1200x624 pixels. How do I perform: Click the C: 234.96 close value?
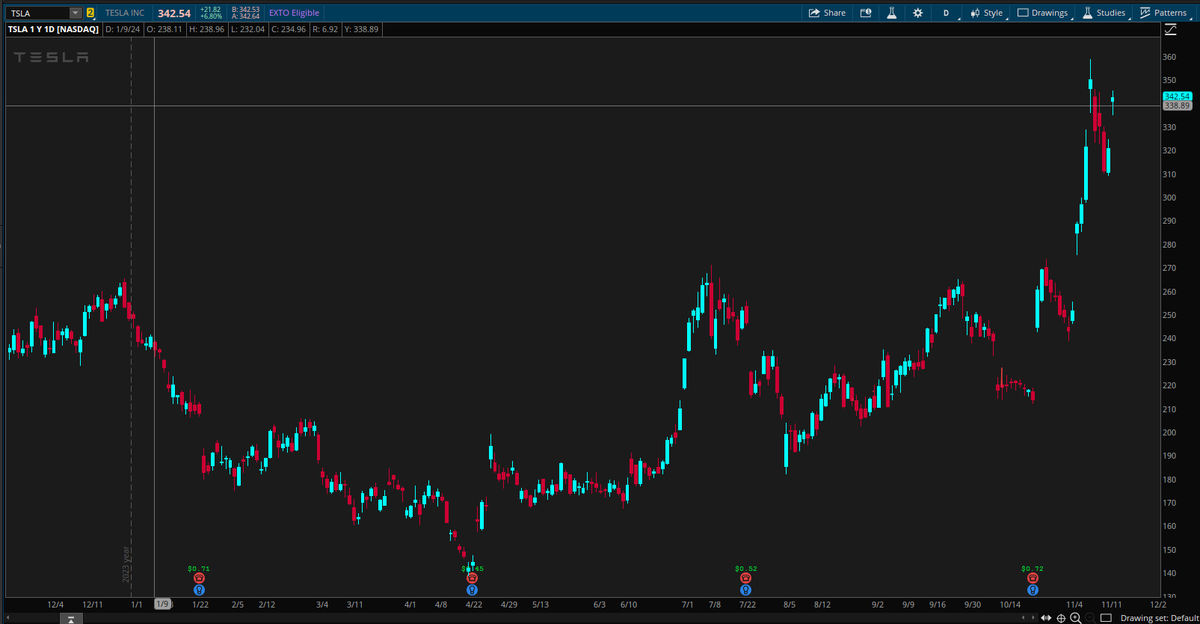pyautogui.click(x=290, y=30)
